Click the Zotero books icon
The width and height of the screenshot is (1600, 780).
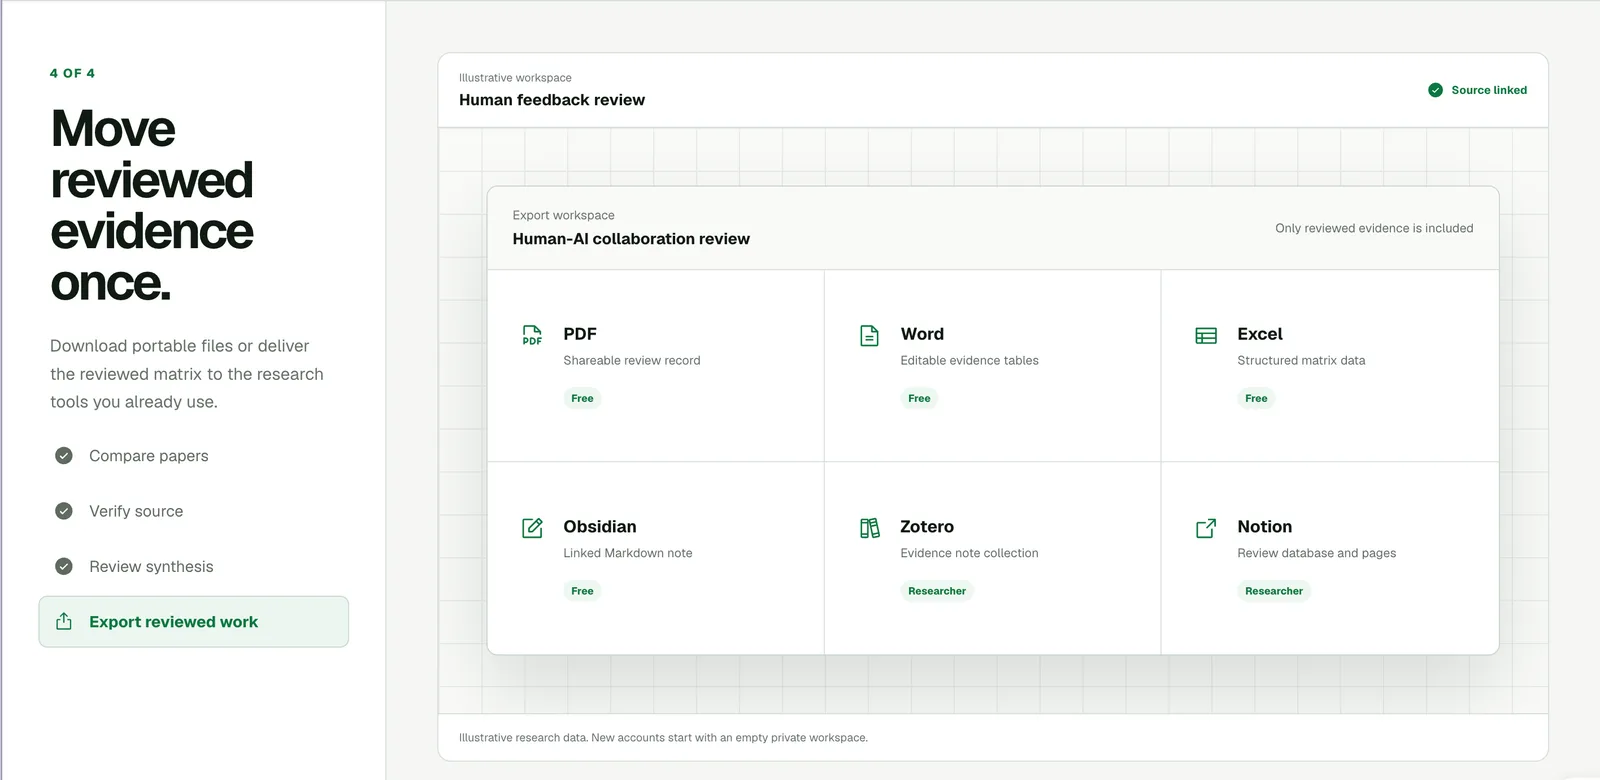869,527
